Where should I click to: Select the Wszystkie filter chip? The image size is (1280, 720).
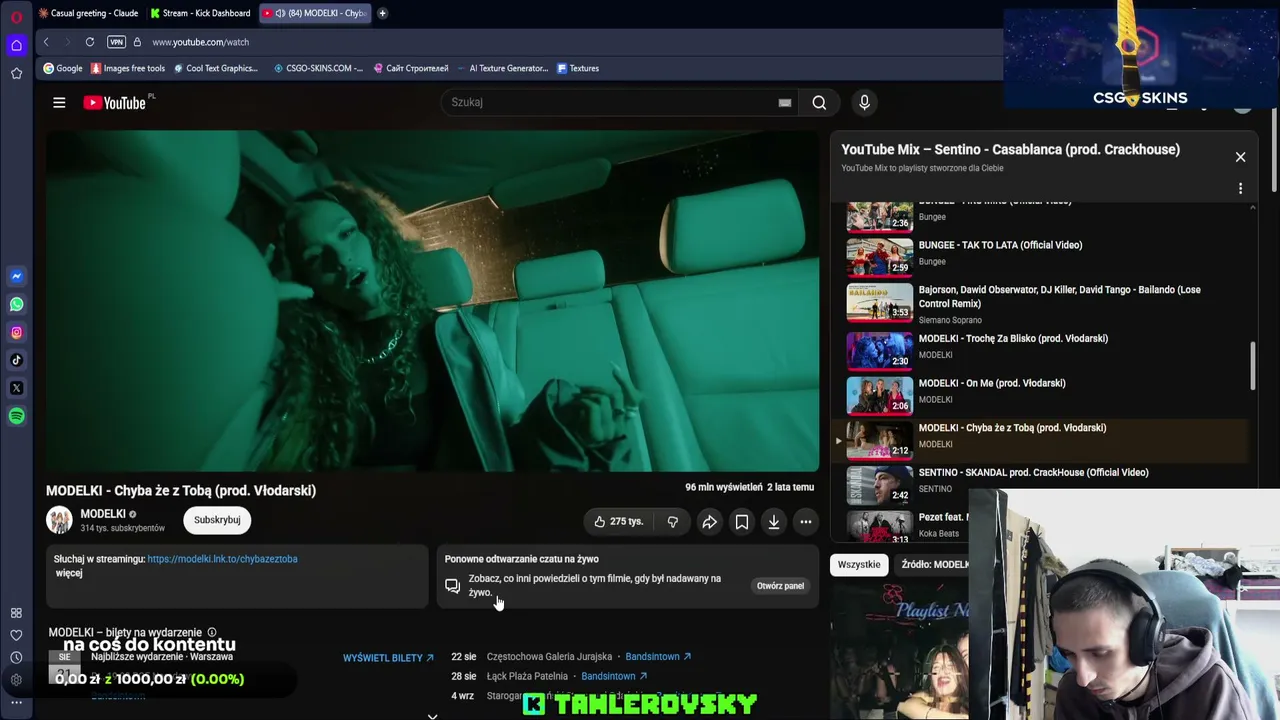tap(859, 565)
